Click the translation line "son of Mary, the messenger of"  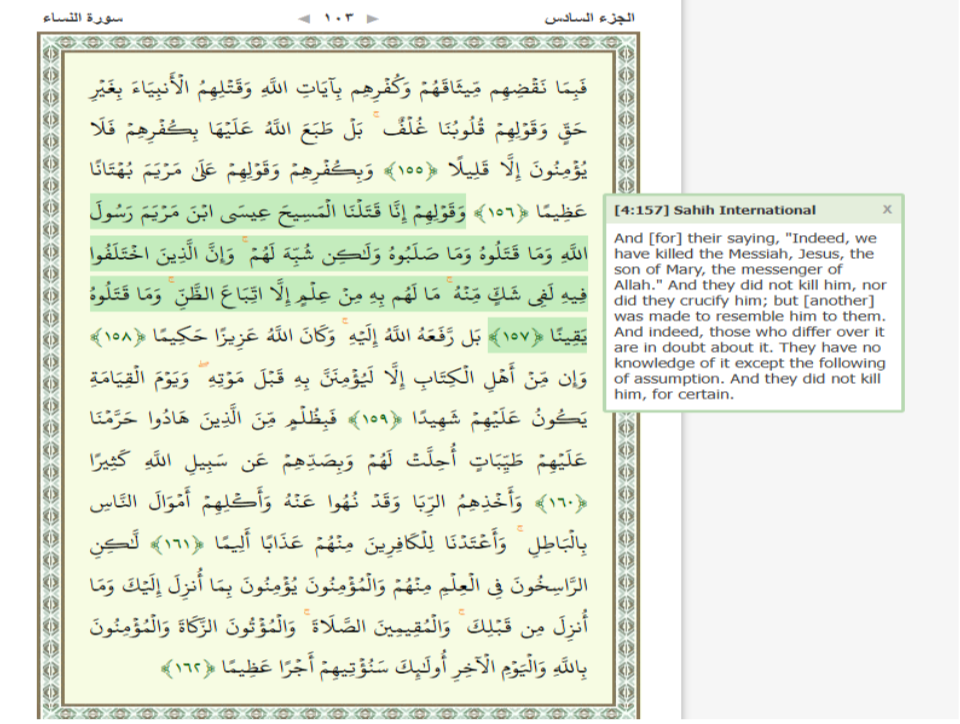728,269
